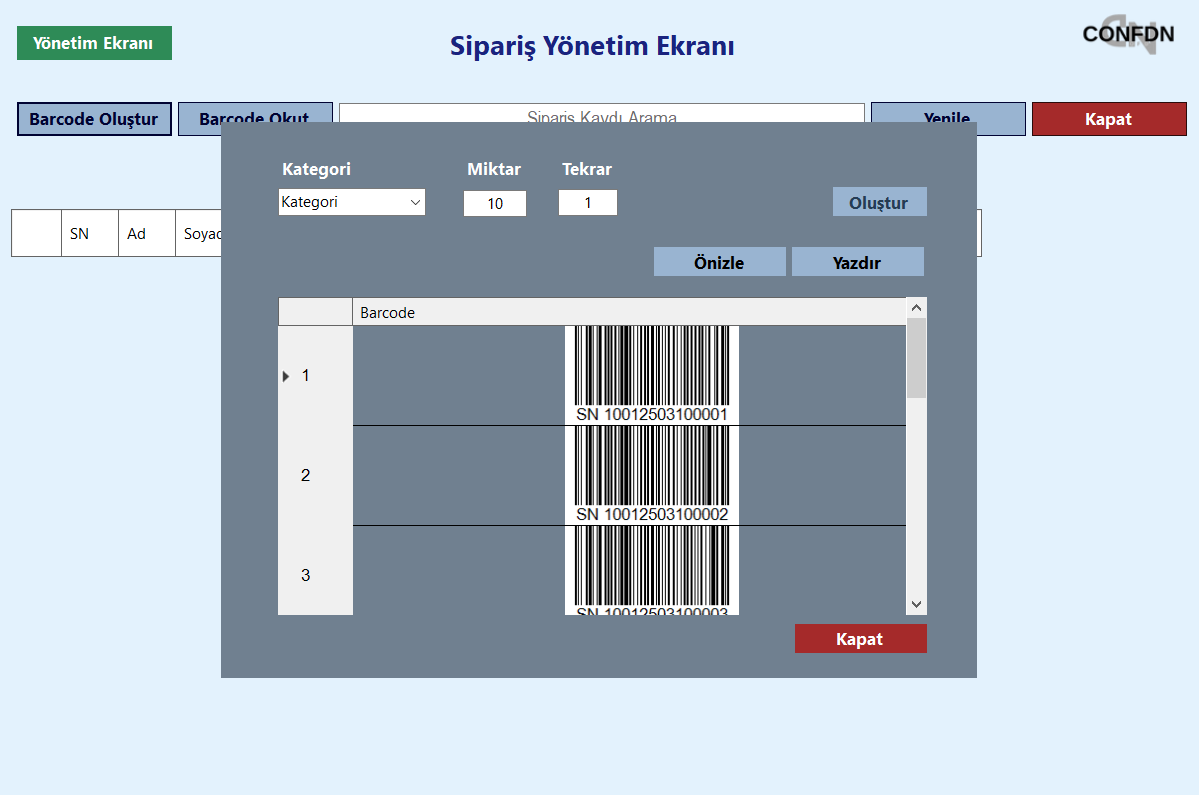
Task: Click the blank corner header cell of barcode grid
Action: click(x=315, y=312)
